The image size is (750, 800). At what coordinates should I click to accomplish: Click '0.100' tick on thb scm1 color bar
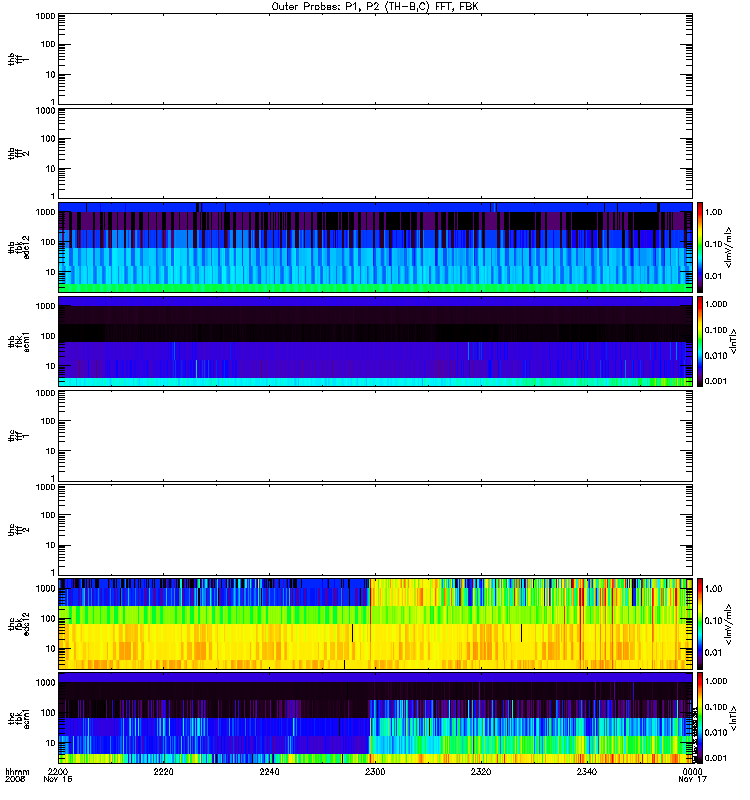[715, 330]
